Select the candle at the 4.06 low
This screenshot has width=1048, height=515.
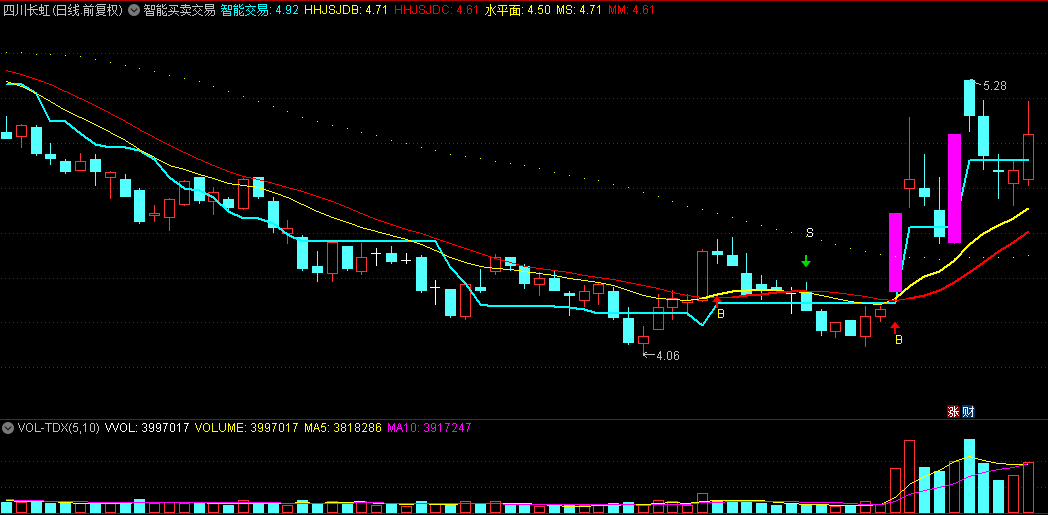pyautogui.click(x=643, y=340)
